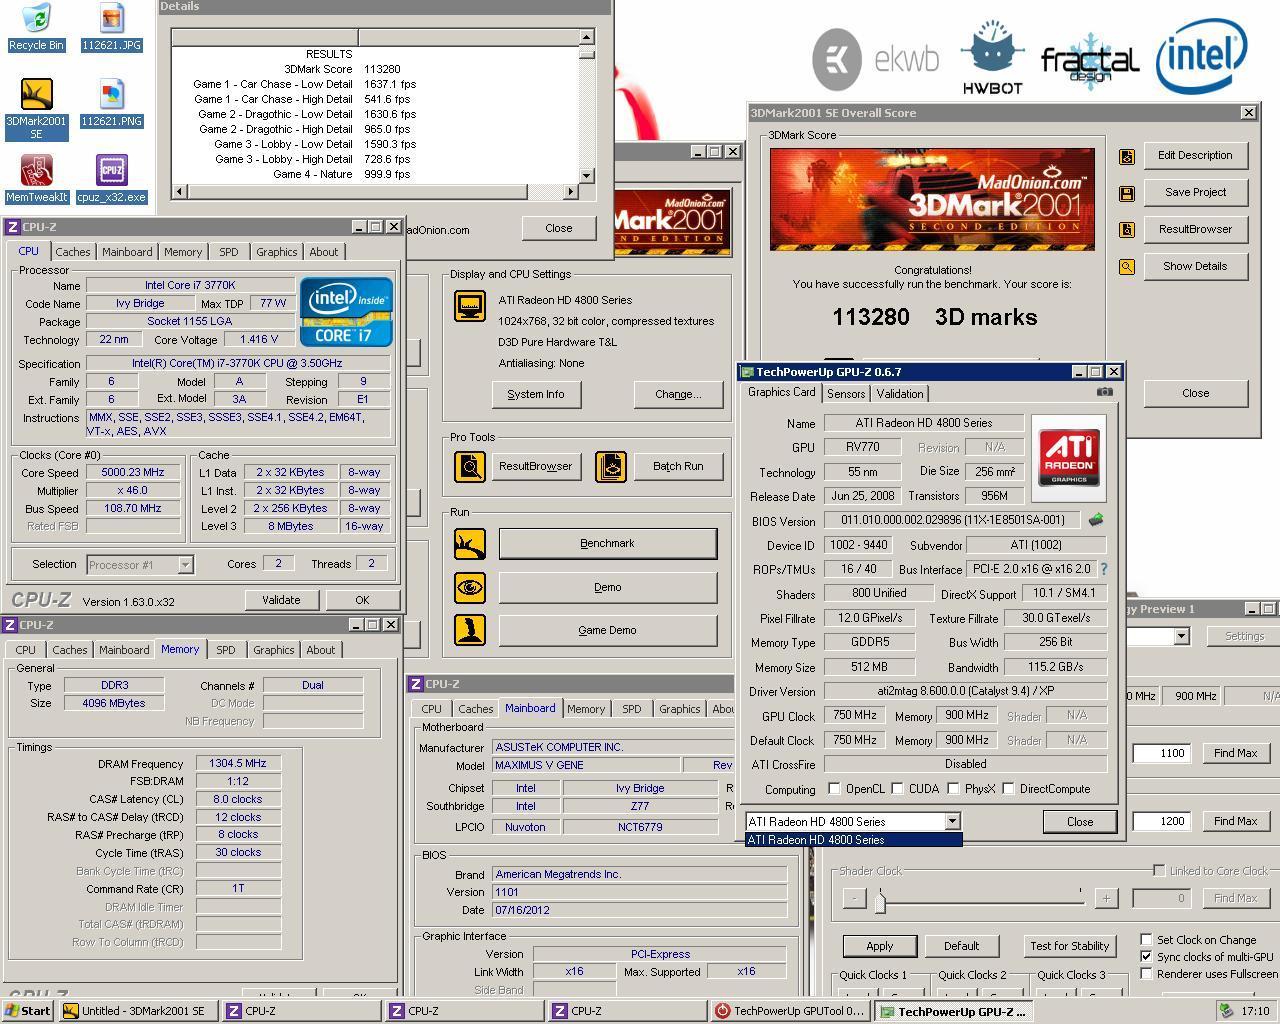Toggle the OpenCL checkbox in GPU-Z
This screenshot has width=1280, height=1024.
(x=834, y=789)
